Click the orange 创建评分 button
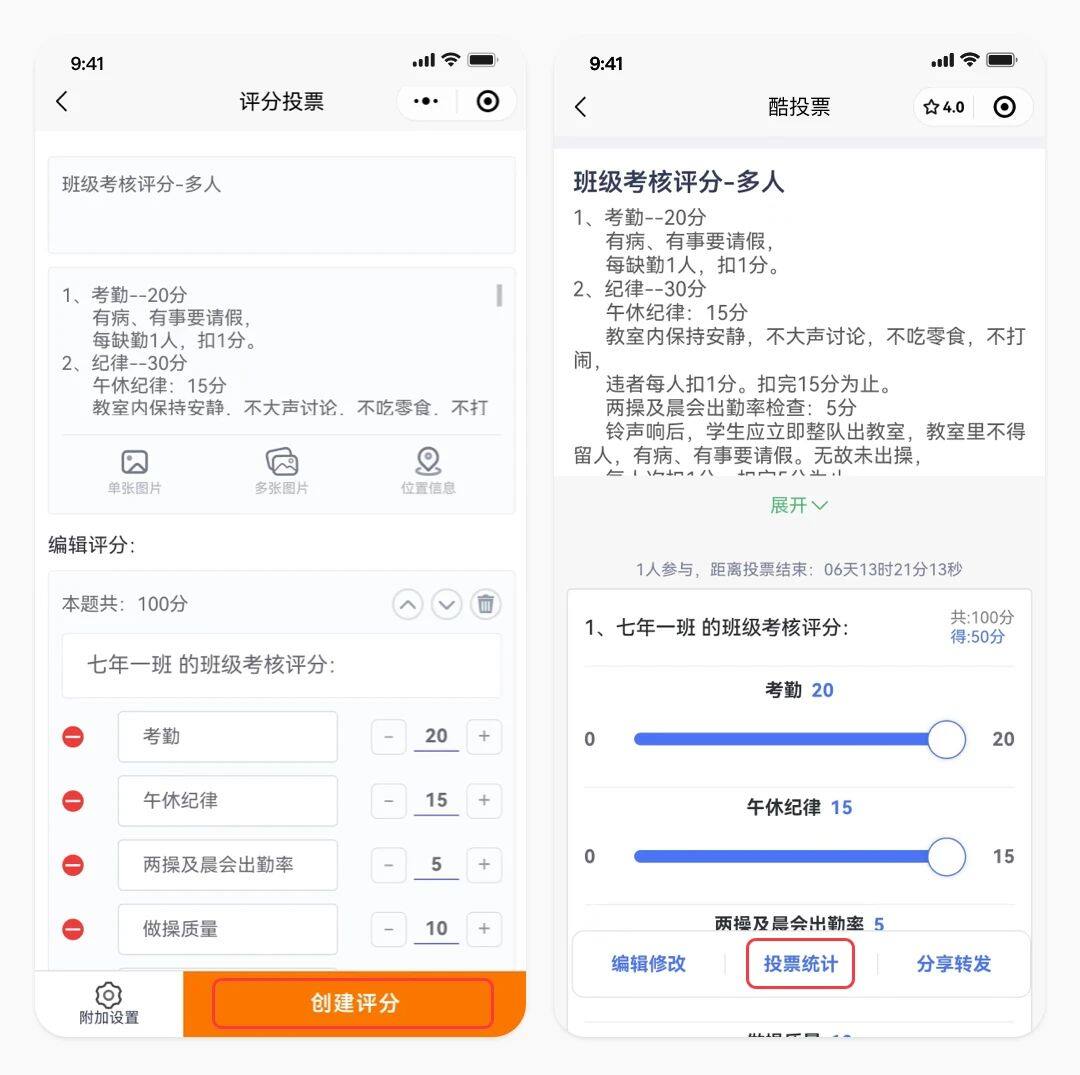Screen dimensions: 1080x1075 point(354,1003)
